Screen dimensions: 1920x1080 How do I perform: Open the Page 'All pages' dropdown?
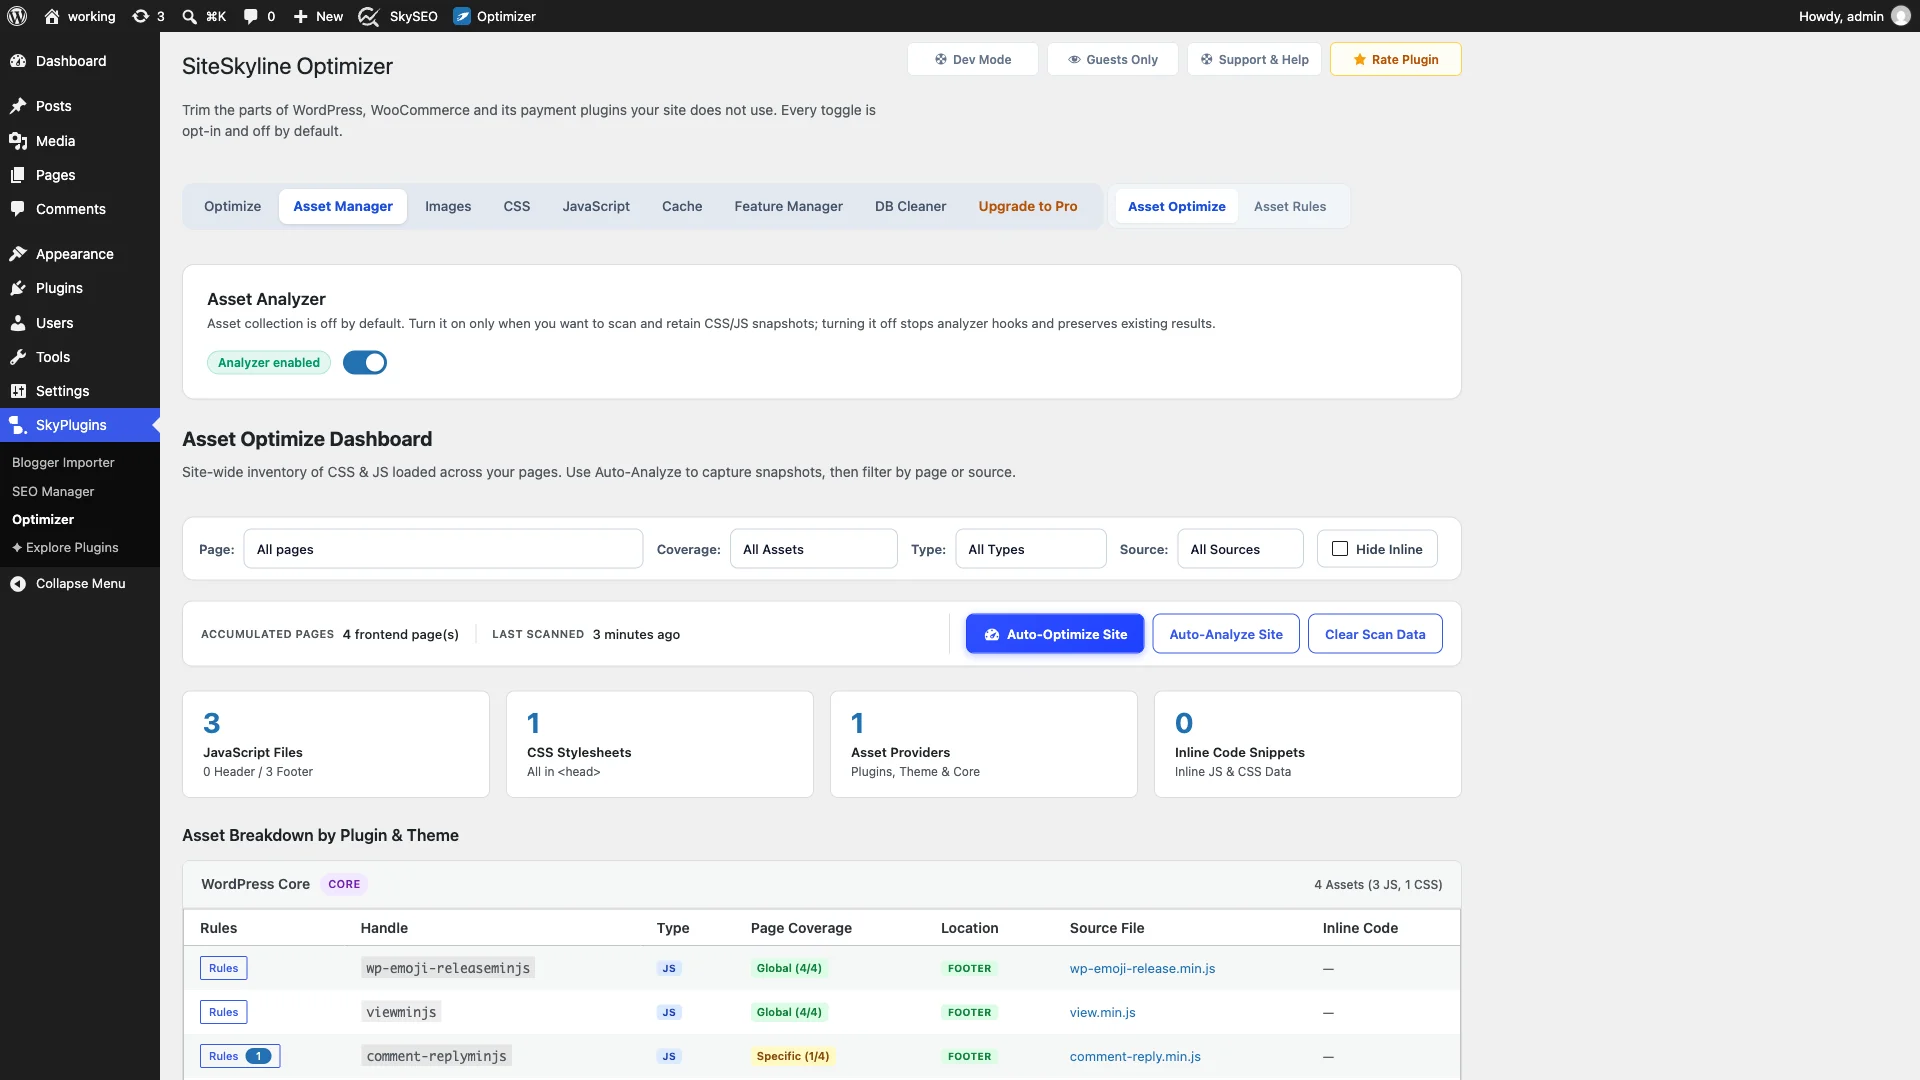(x=443, y=549)
